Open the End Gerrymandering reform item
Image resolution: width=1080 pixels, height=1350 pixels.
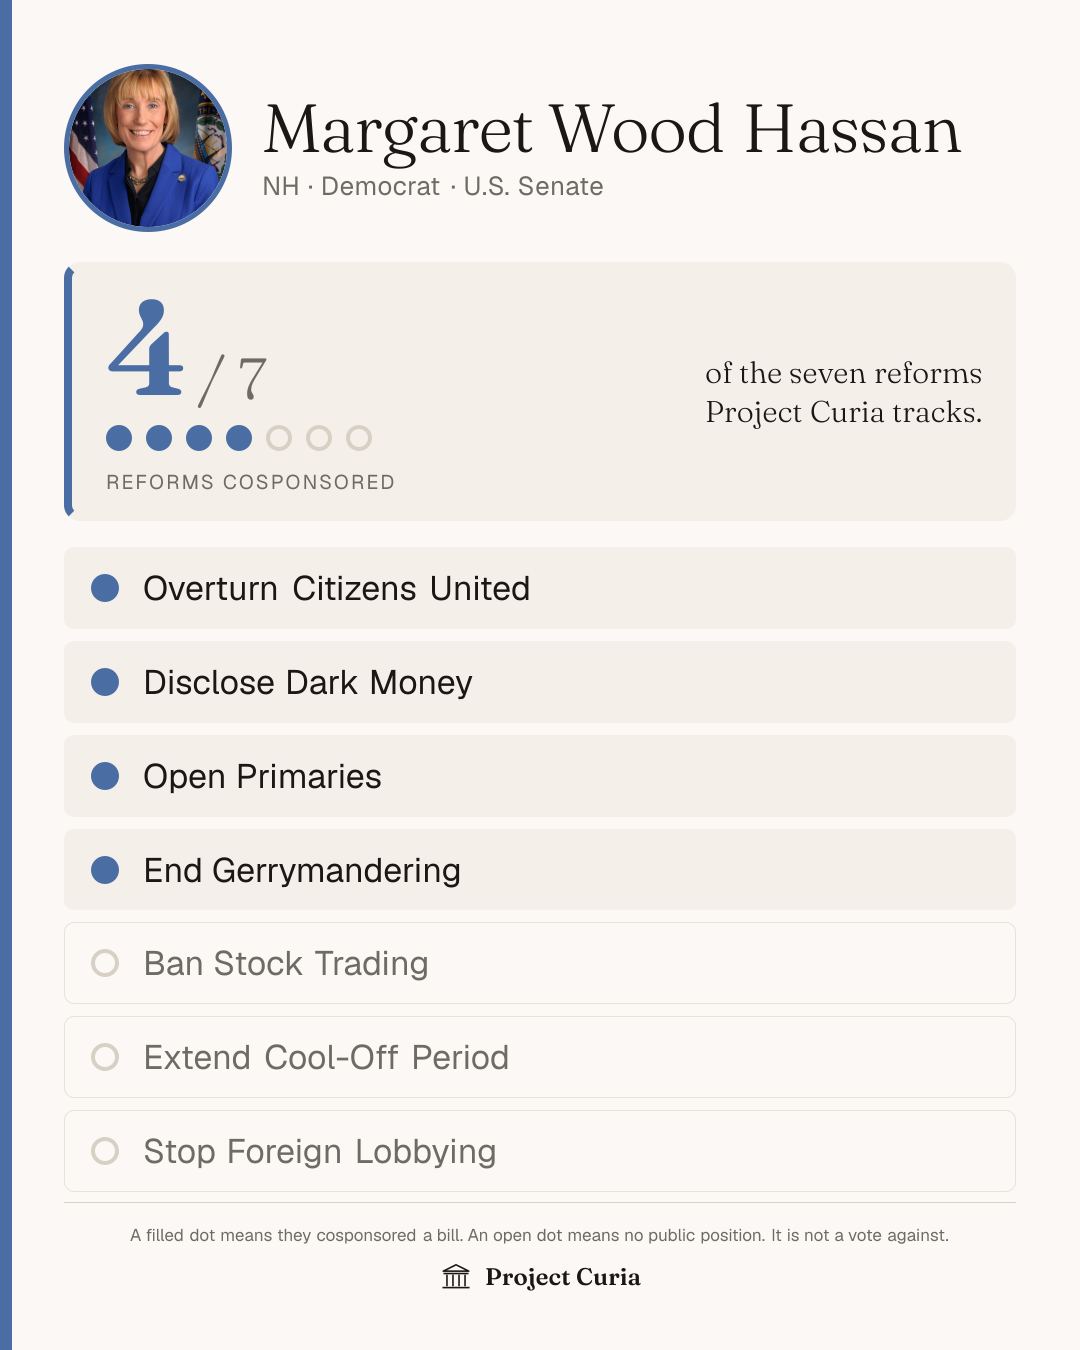[540, 870]
